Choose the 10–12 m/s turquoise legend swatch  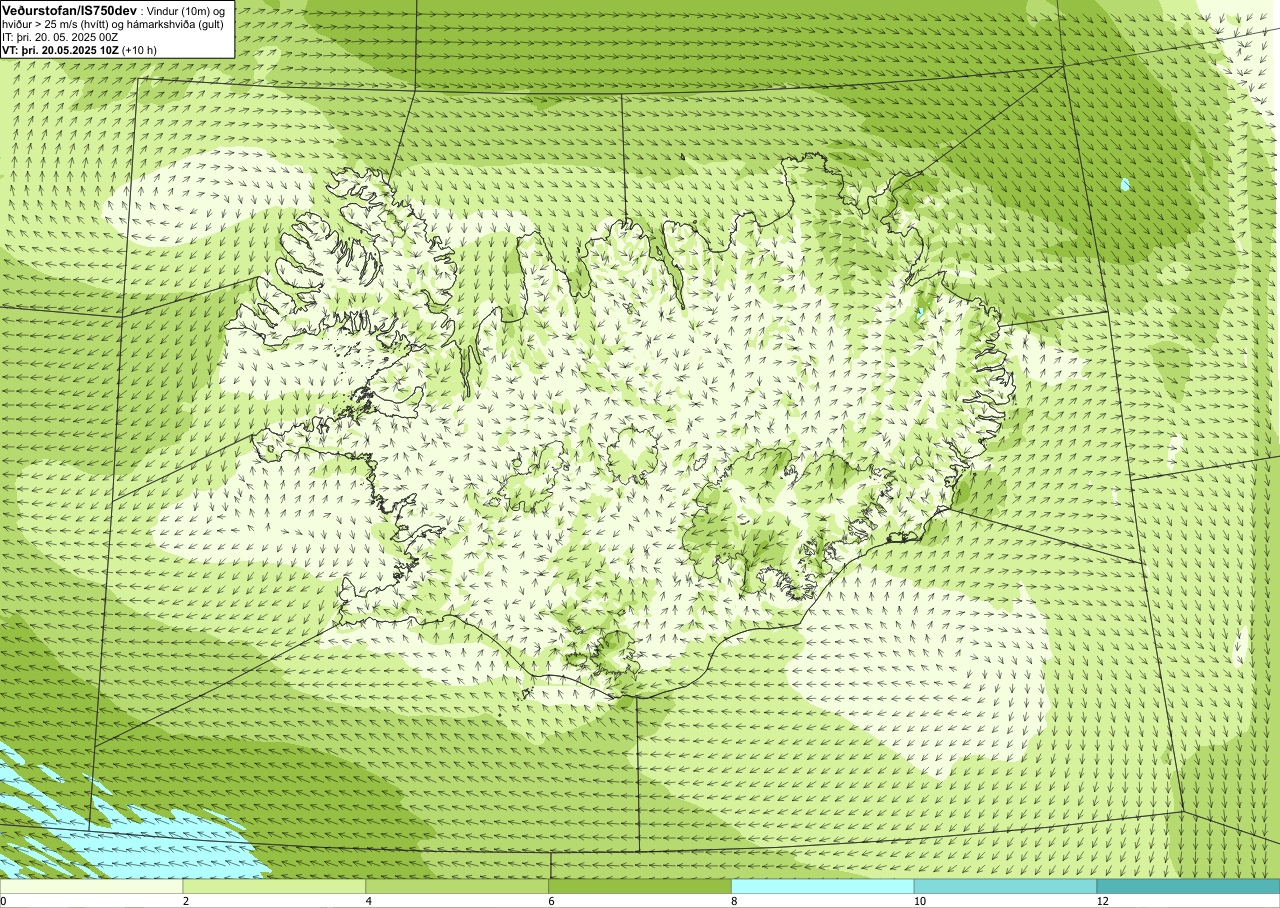click(1005, 886)
